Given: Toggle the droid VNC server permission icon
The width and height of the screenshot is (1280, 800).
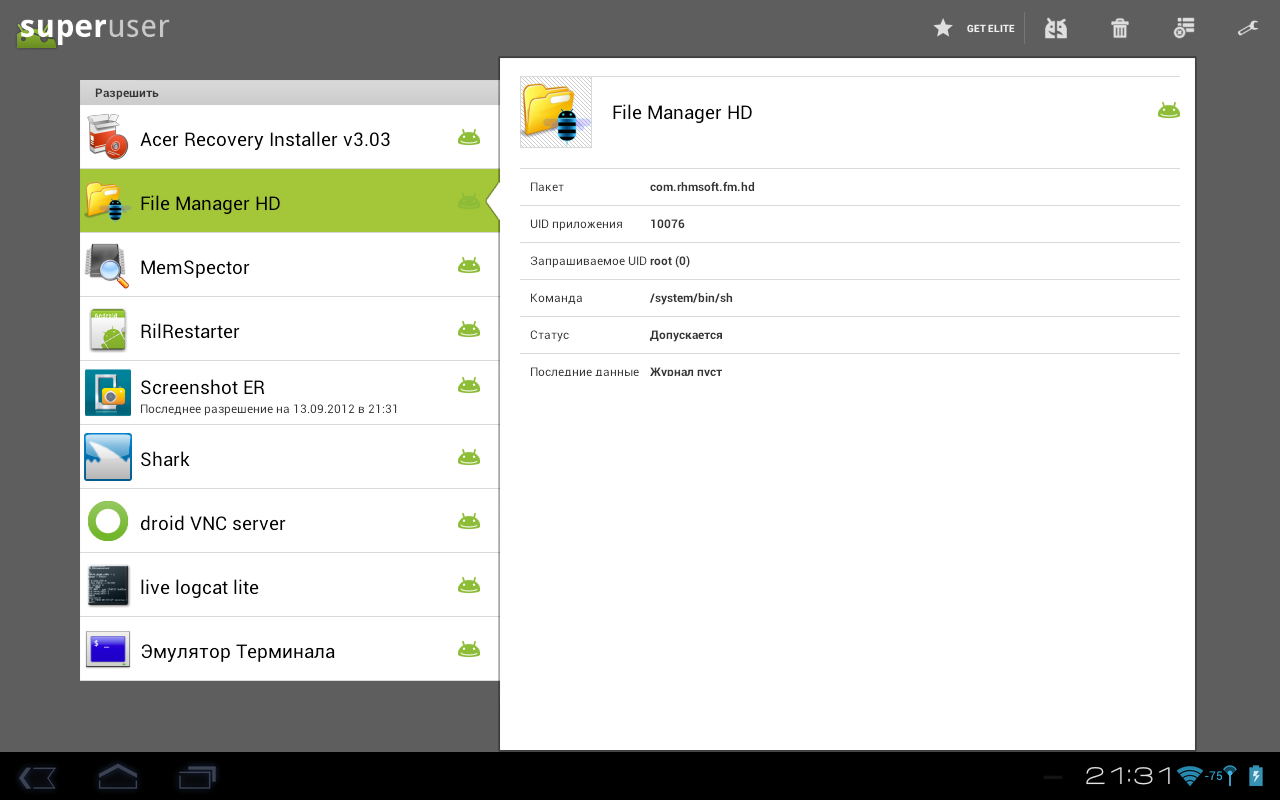Looking at the screenshot, I should click(x=469, y=522).
